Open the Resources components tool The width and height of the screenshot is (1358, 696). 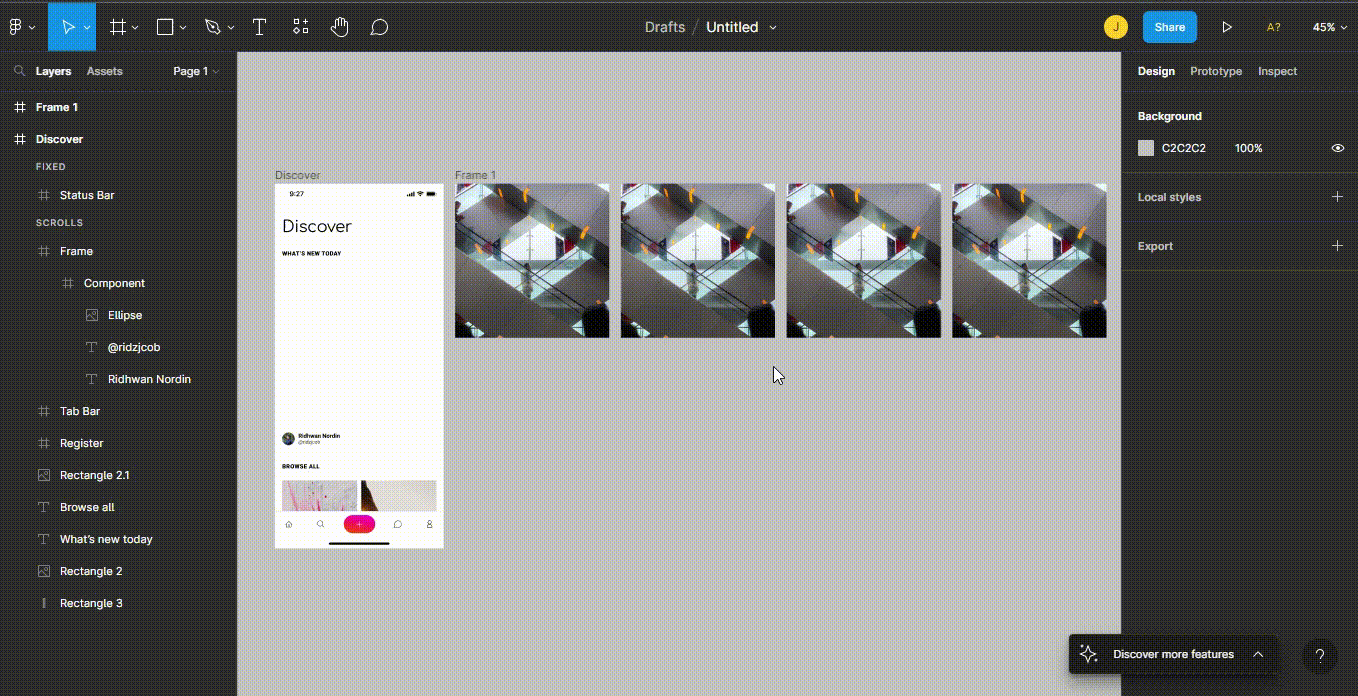(300, 27)
